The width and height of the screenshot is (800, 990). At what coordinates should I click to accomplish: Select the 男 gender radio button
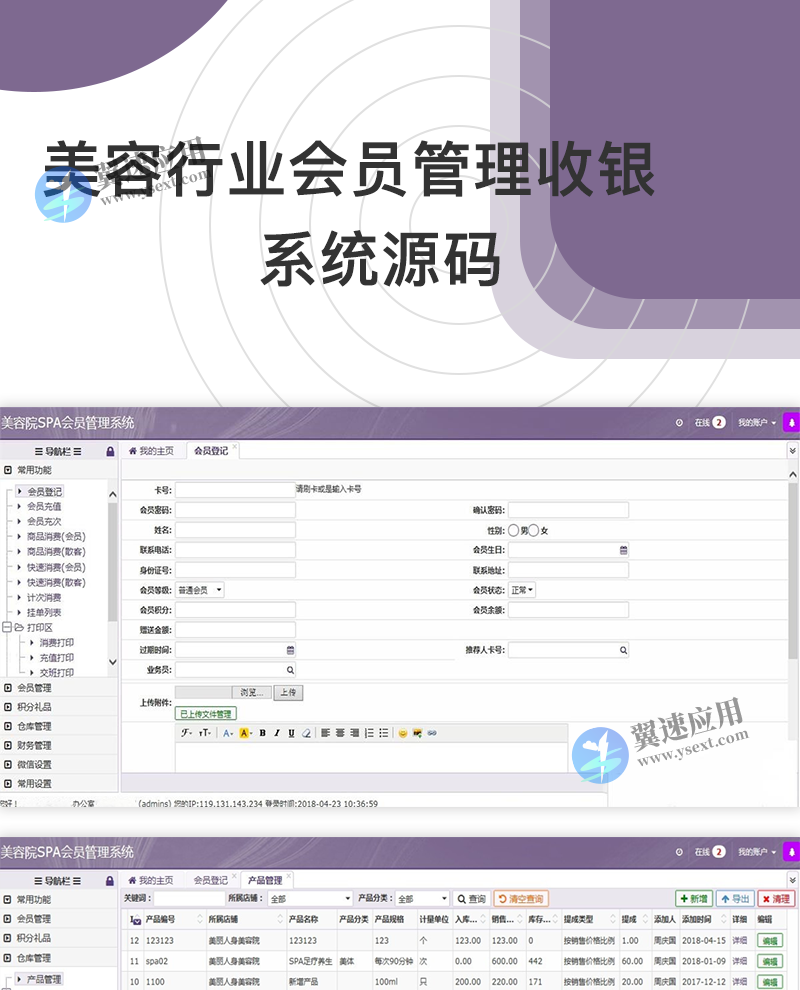pyautogui.click(x=513, y=531)
